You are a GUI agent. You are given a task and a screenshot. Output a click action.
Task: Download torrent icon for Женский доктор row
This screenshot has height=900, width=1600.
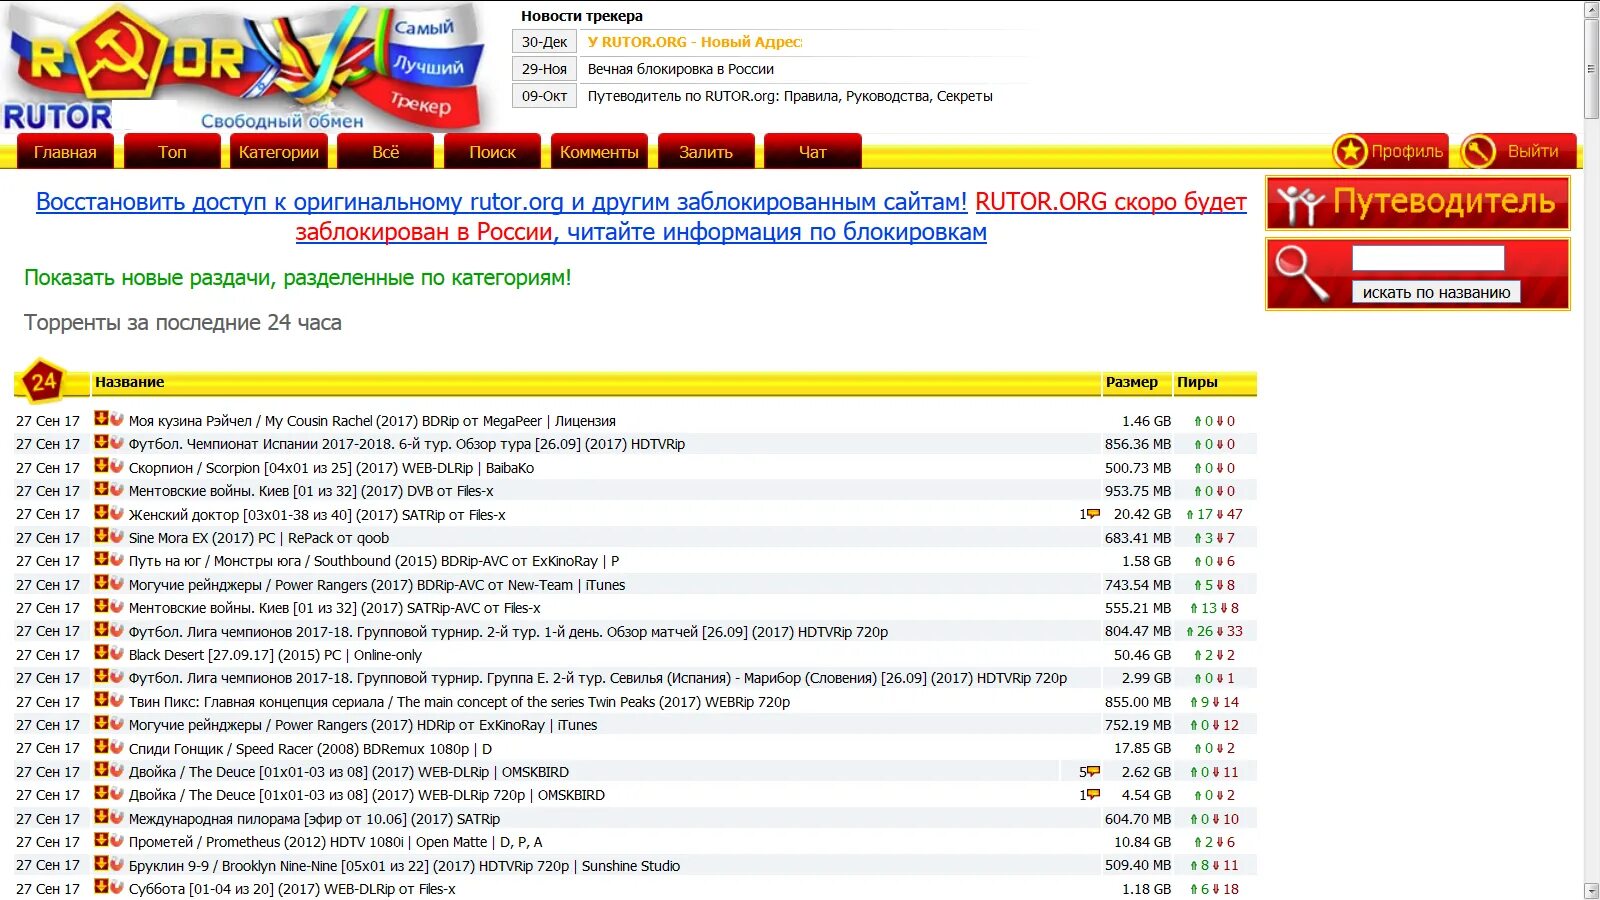[x=101, y=513]
